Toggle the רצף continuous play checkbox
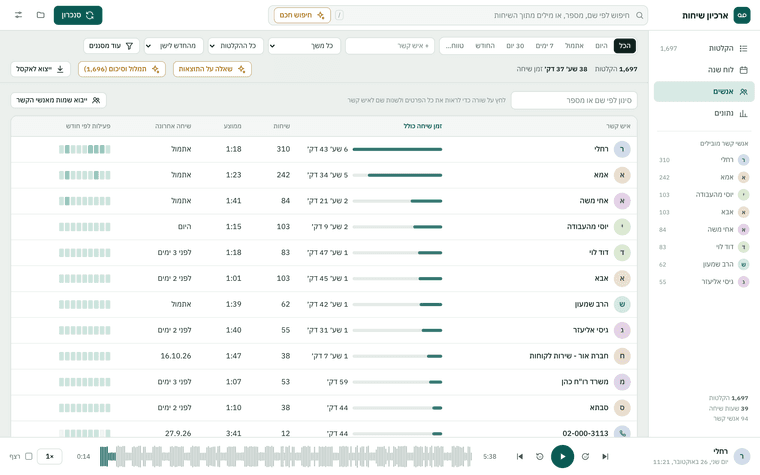This screenshot has height=475, width=760. [x=29, y=457]
